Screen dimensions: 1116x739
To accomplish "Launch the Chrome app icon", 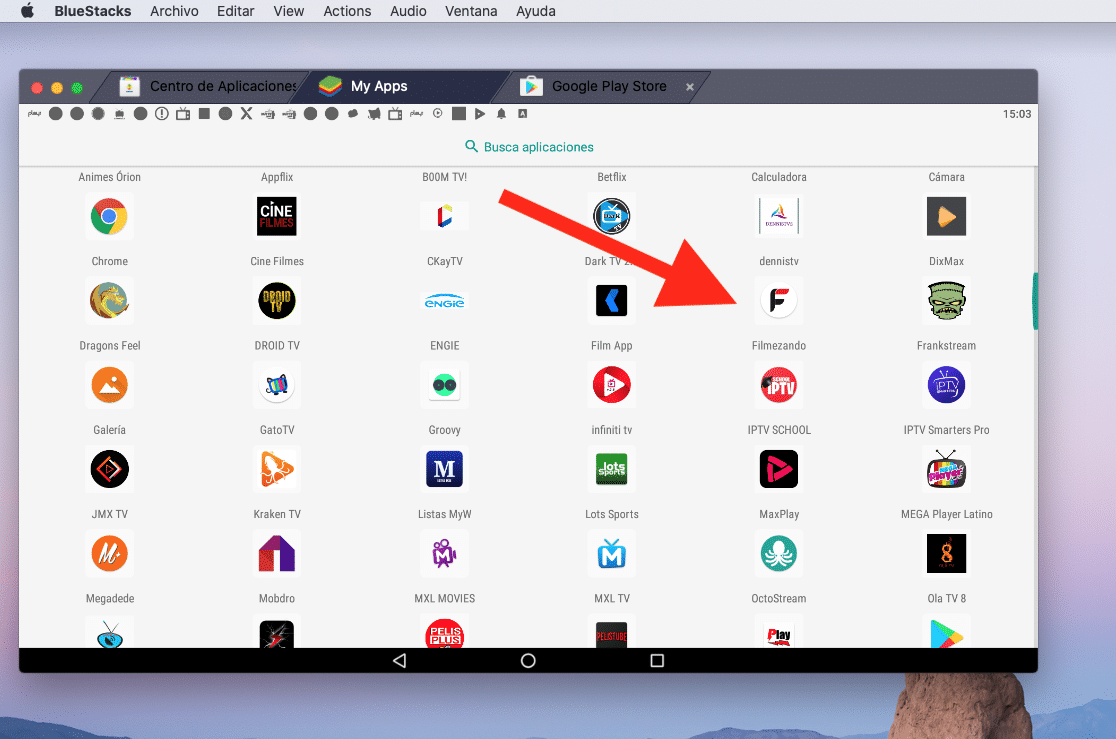I will point(110,217).
